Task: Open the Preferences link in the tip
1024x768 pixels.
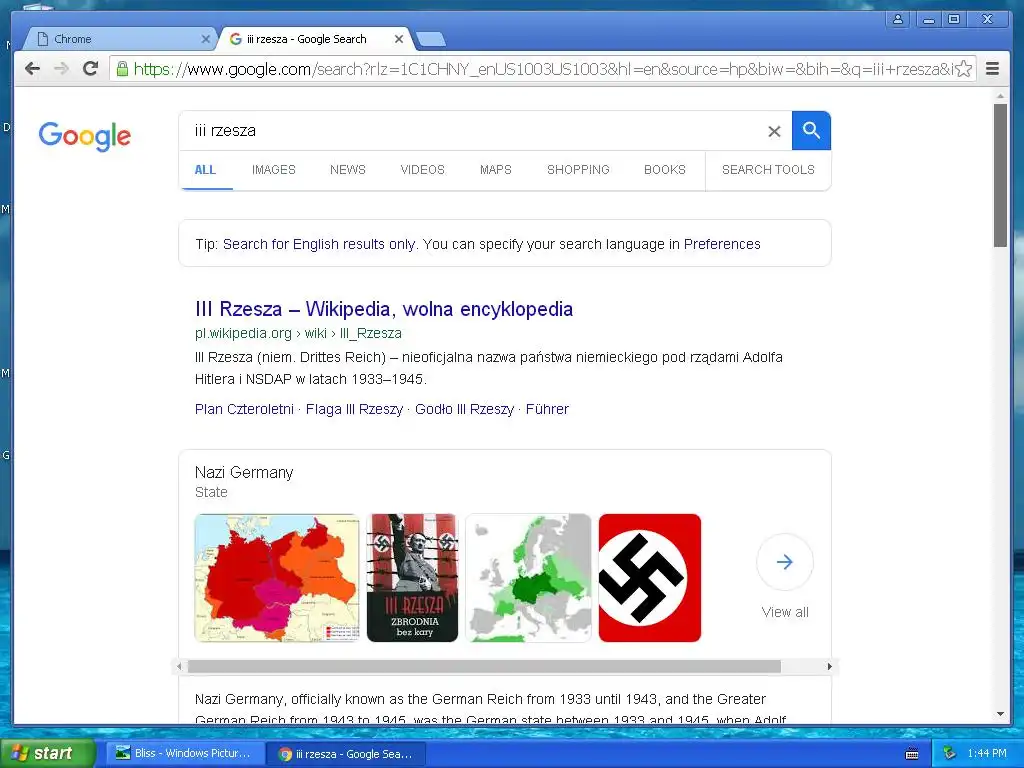Action: tap(722, 244)
